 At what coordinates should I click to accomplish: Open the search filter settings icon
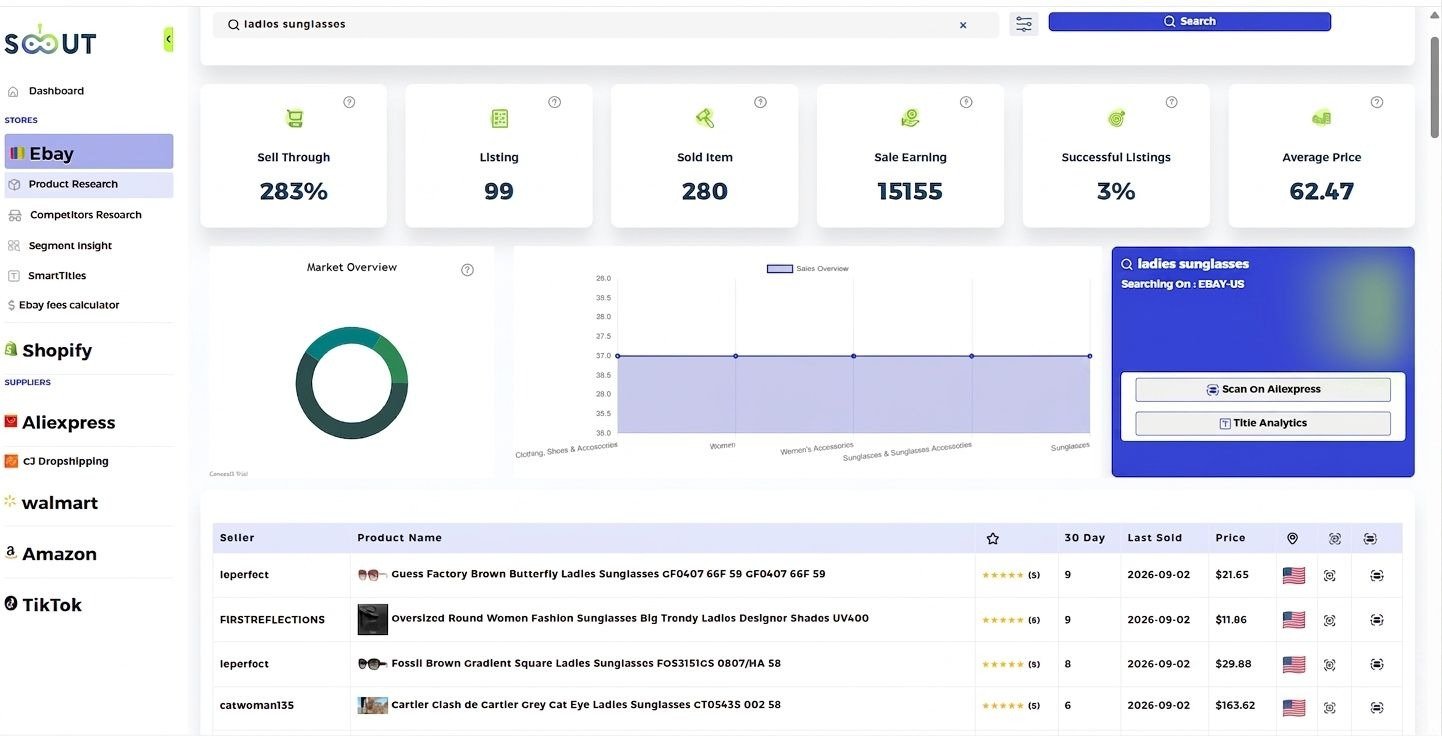(1024, 24)
